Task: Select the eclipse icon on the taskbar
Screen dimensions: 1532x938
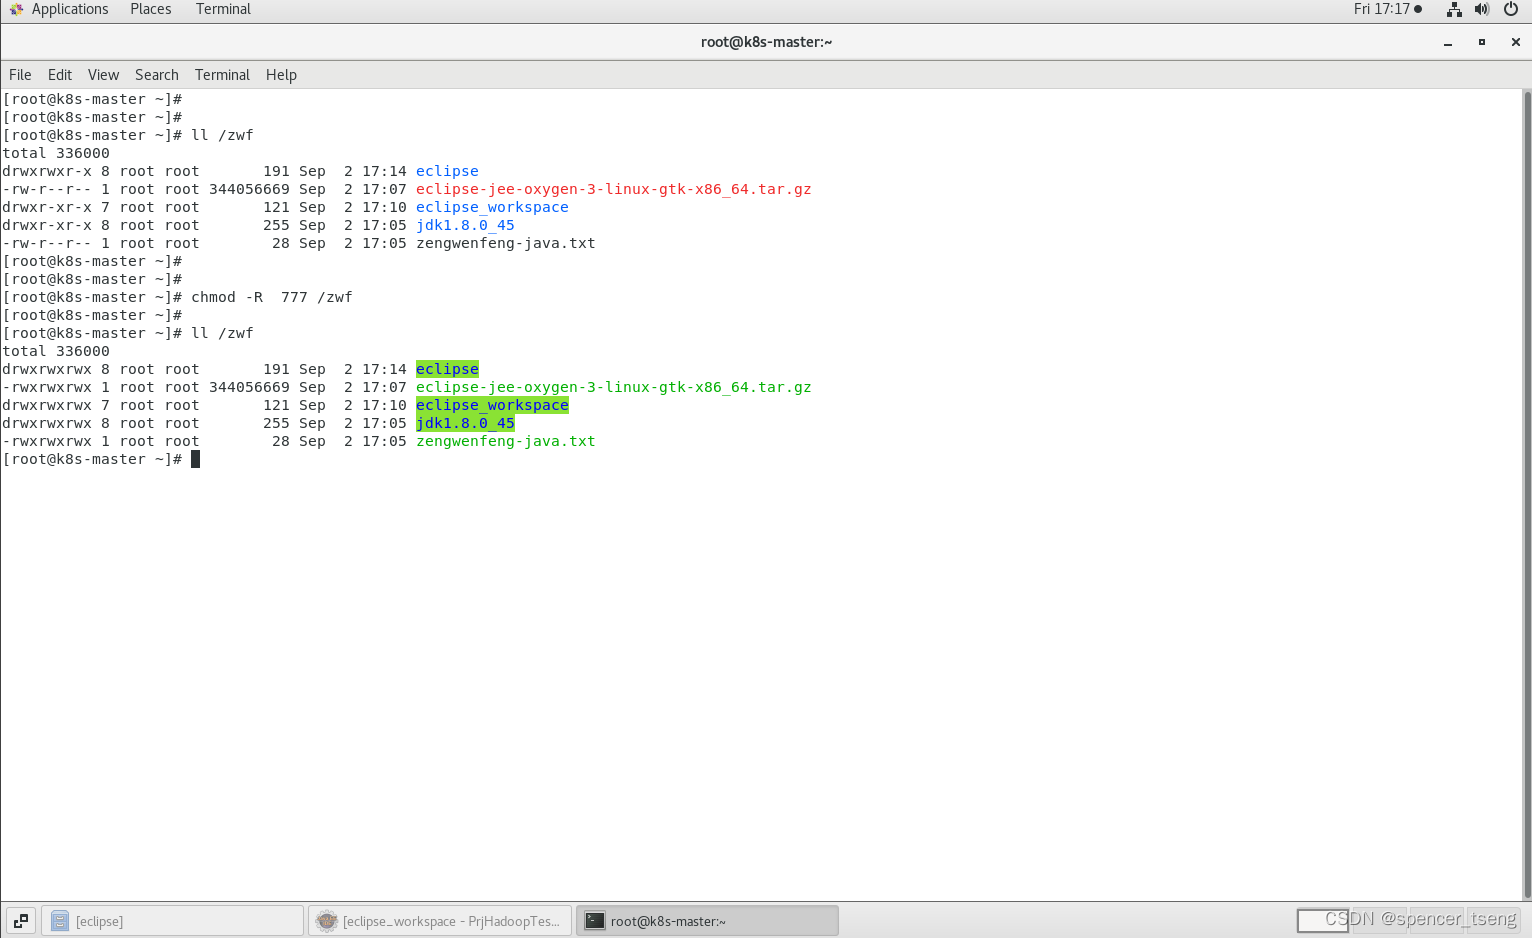Action: 62,921
